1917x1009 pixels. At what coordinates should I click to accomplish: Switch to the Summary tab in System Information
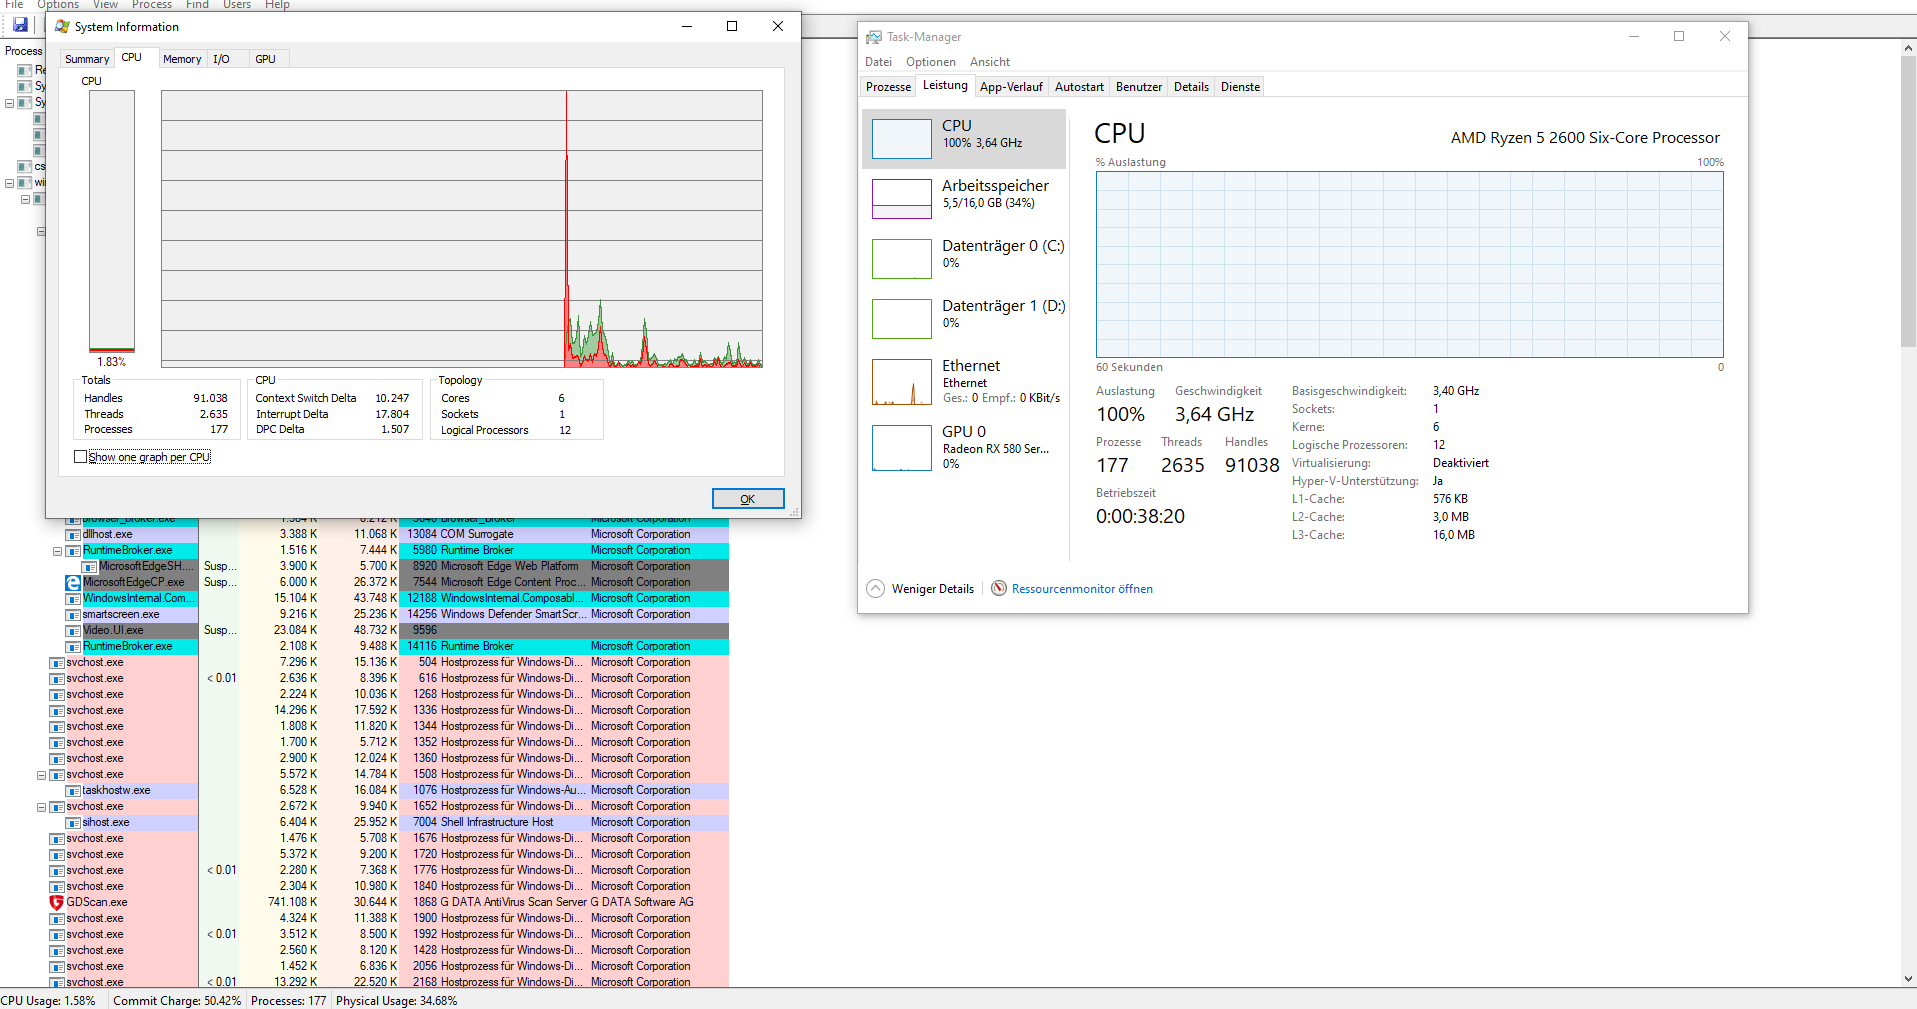pyautogui.click(x=87, y=59)
